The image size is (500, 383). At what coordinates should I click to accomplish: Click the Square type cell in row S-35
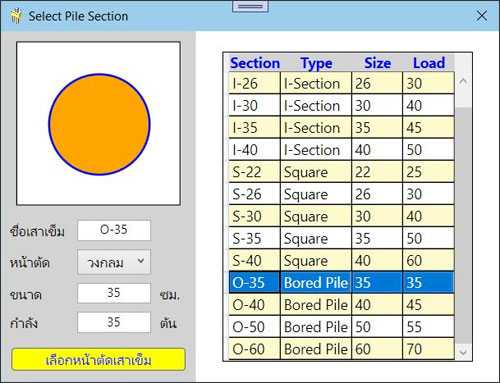click(316, 238)
